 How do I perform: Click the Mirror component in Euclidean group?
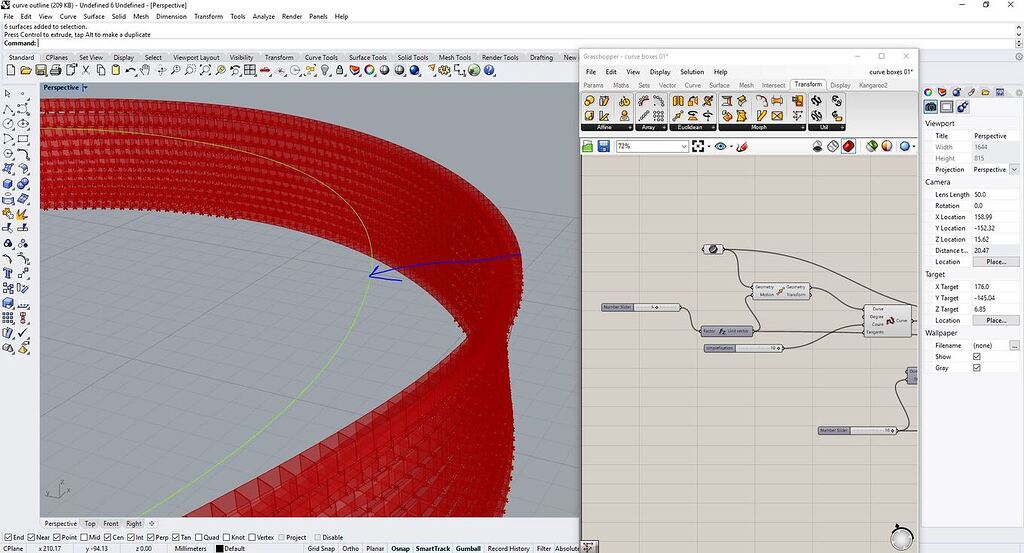(x=677, y=101)
